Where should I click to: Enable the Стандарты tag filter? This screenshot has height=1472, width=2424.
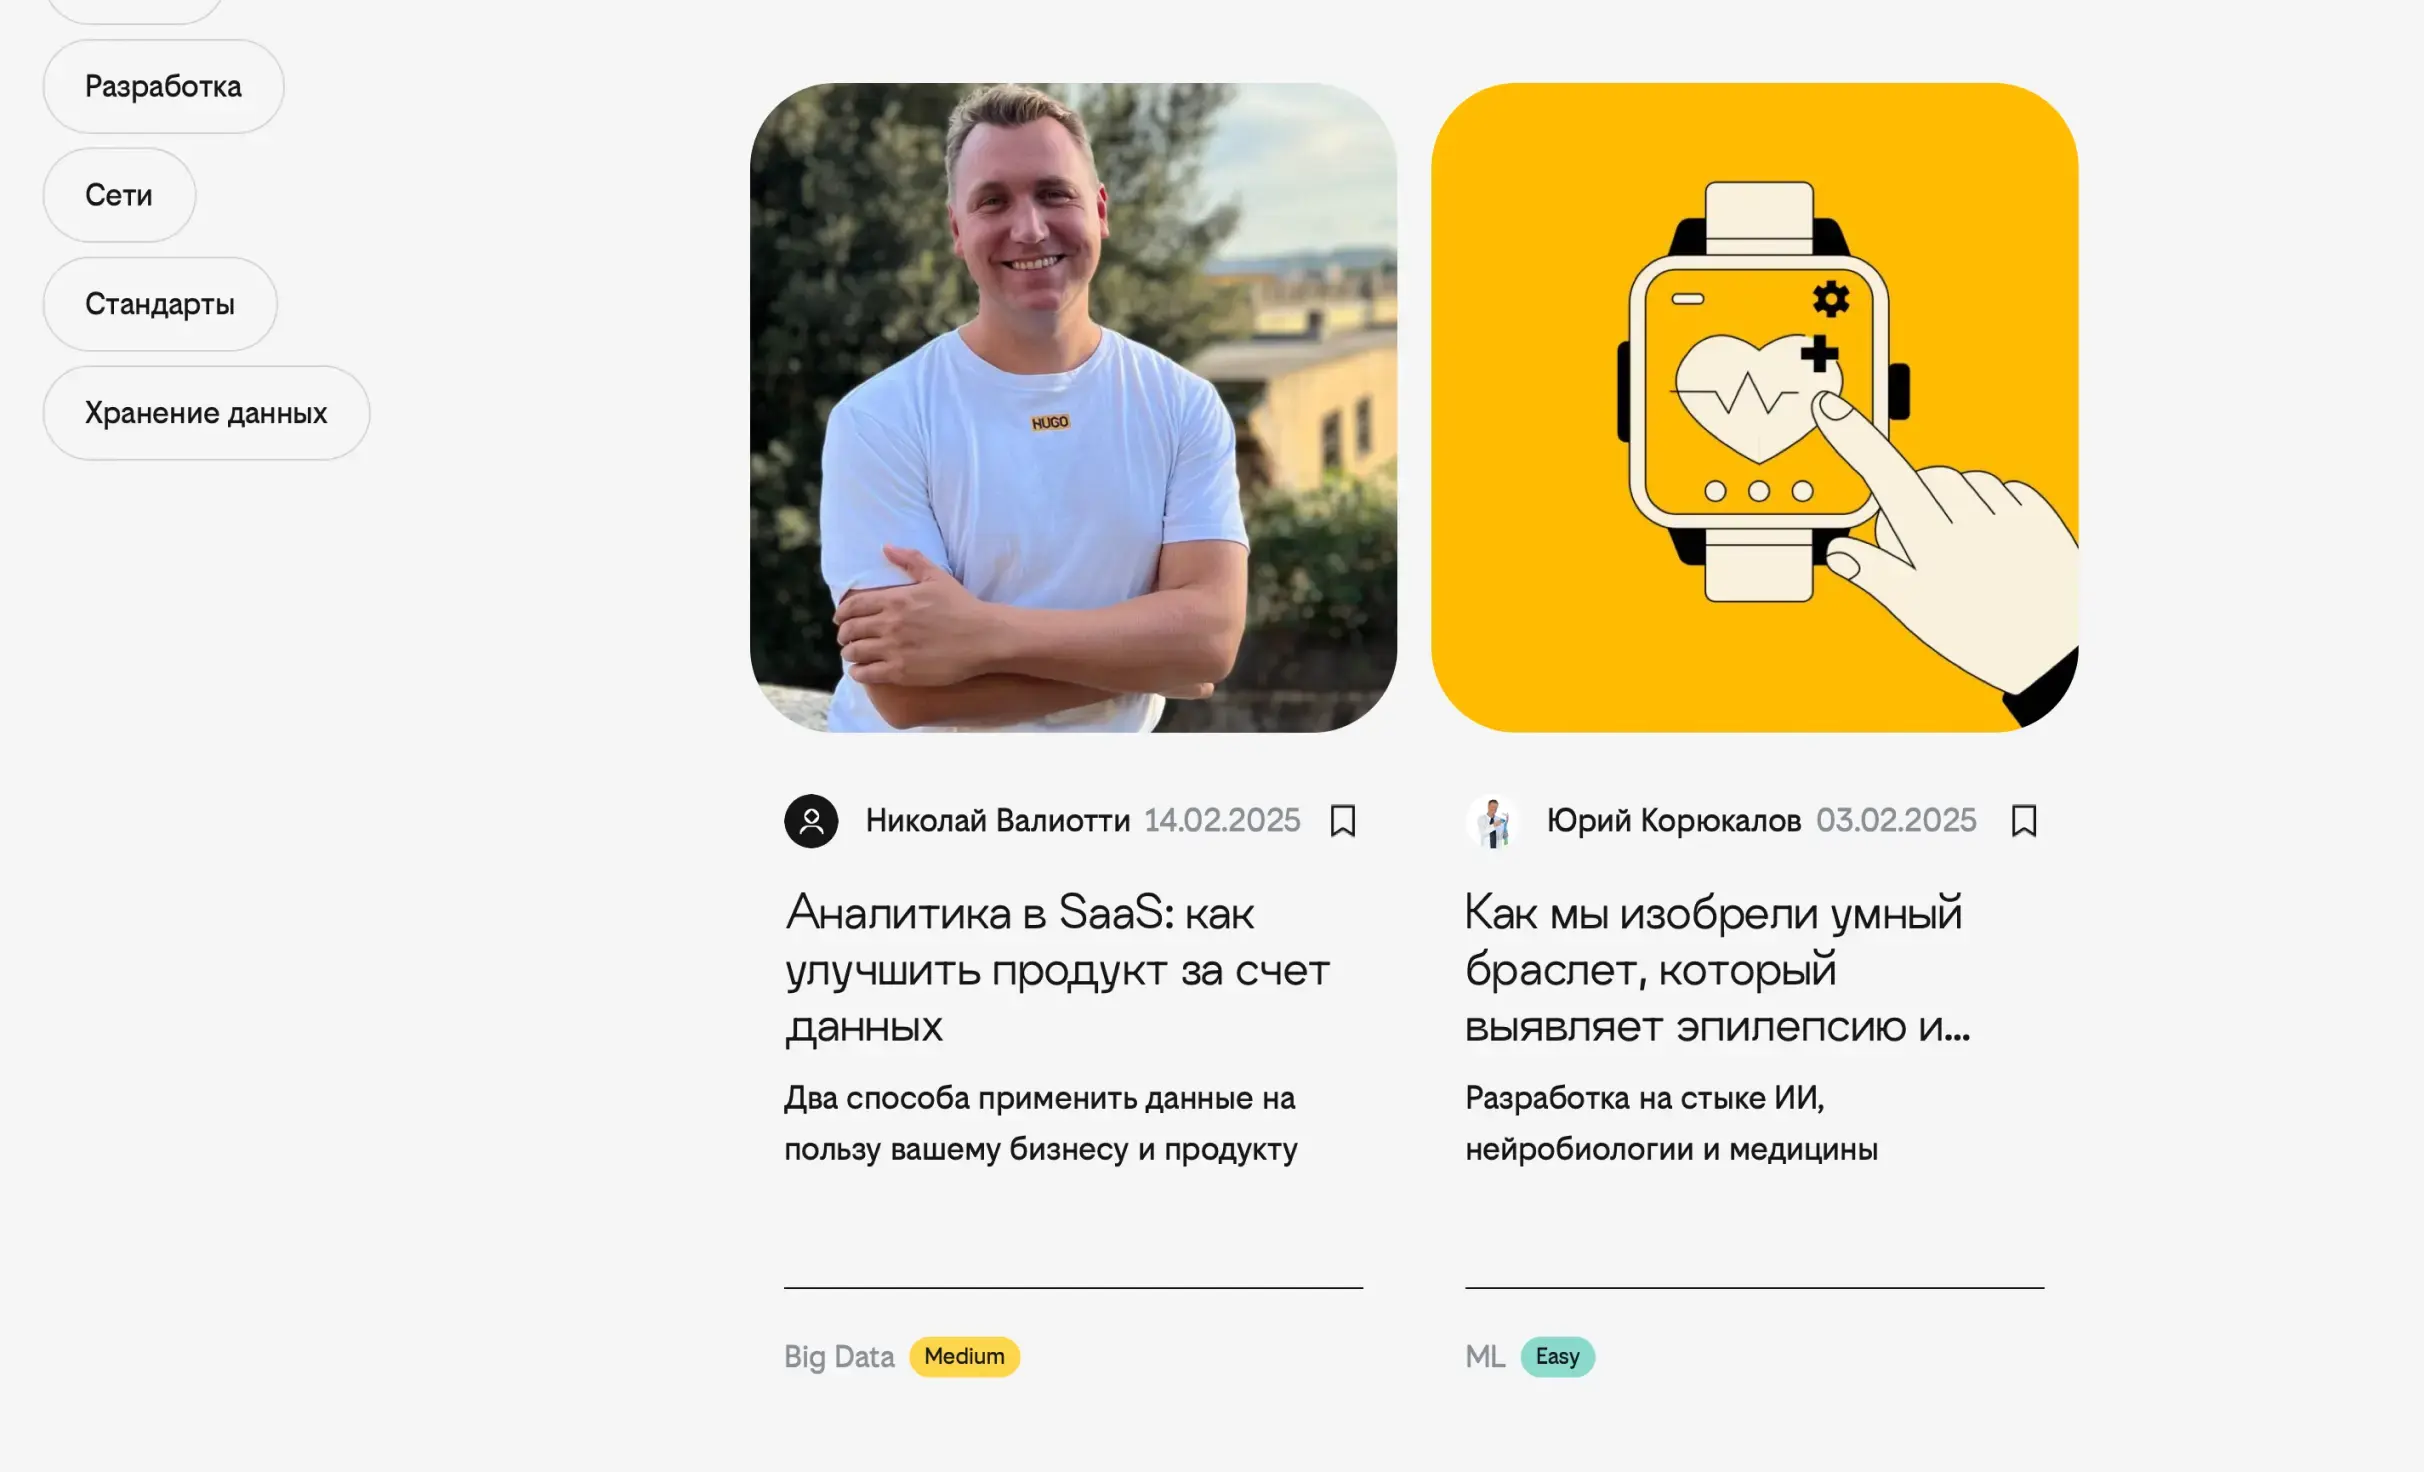pos(160,304)
